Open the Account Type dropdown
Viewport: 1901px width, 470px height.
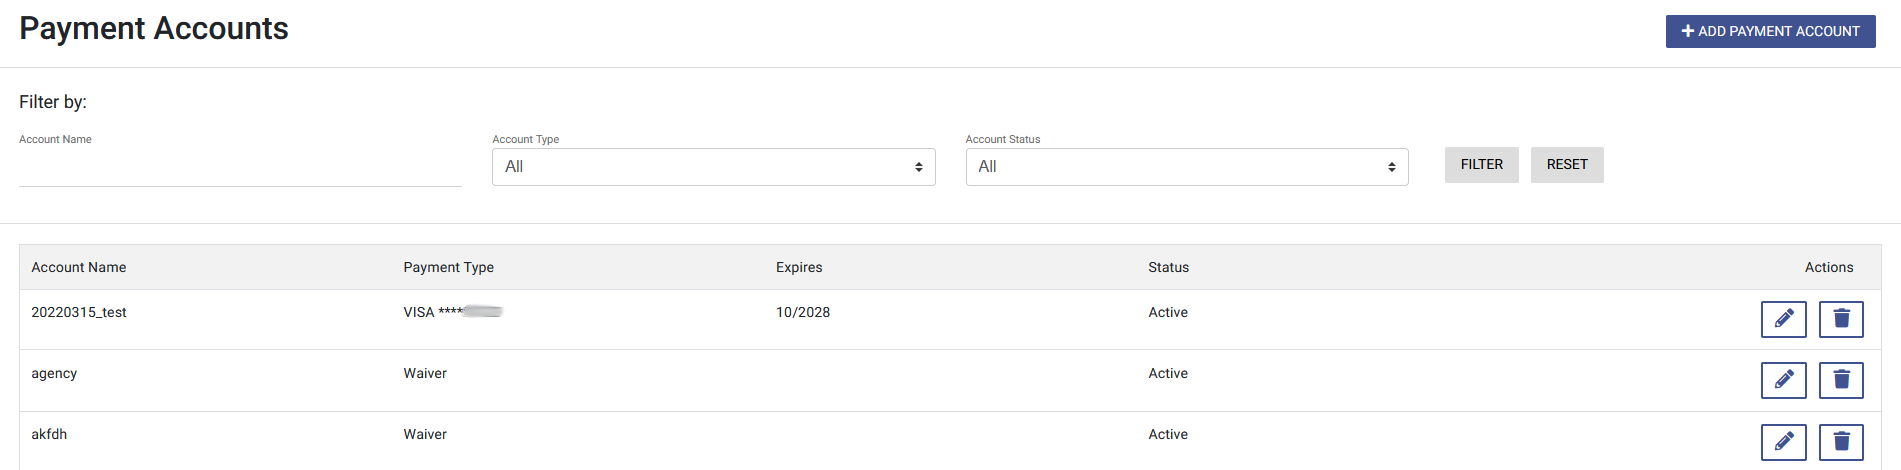point(713,167)
